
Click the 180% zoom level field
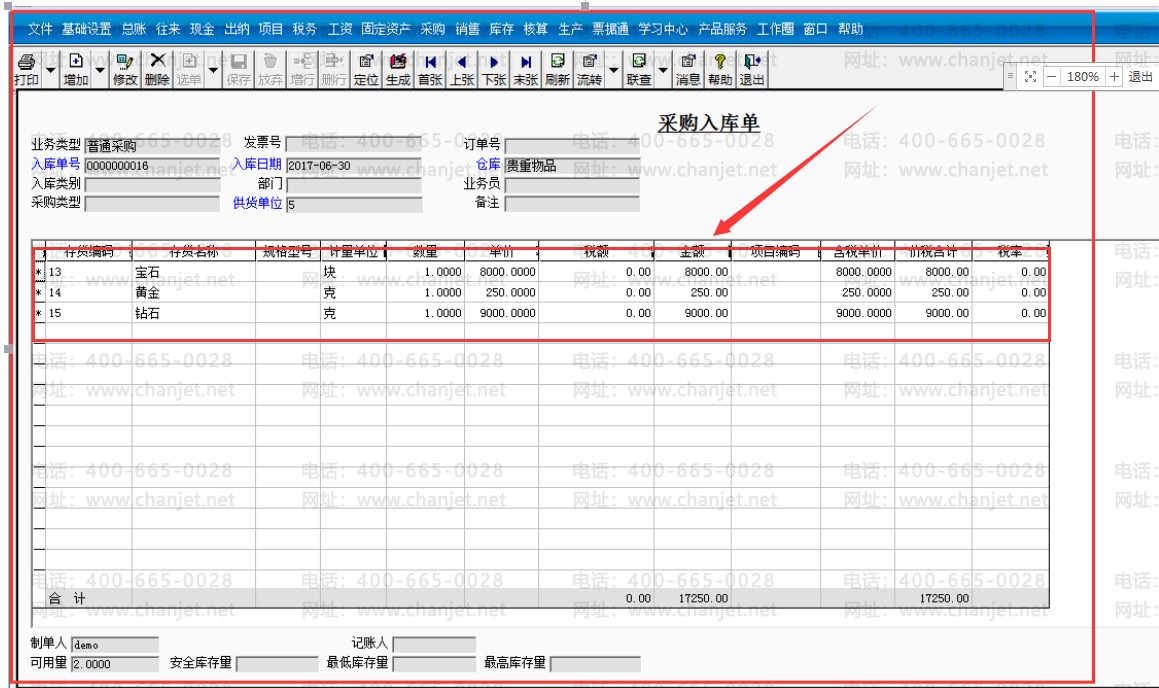click(1083, 76)
